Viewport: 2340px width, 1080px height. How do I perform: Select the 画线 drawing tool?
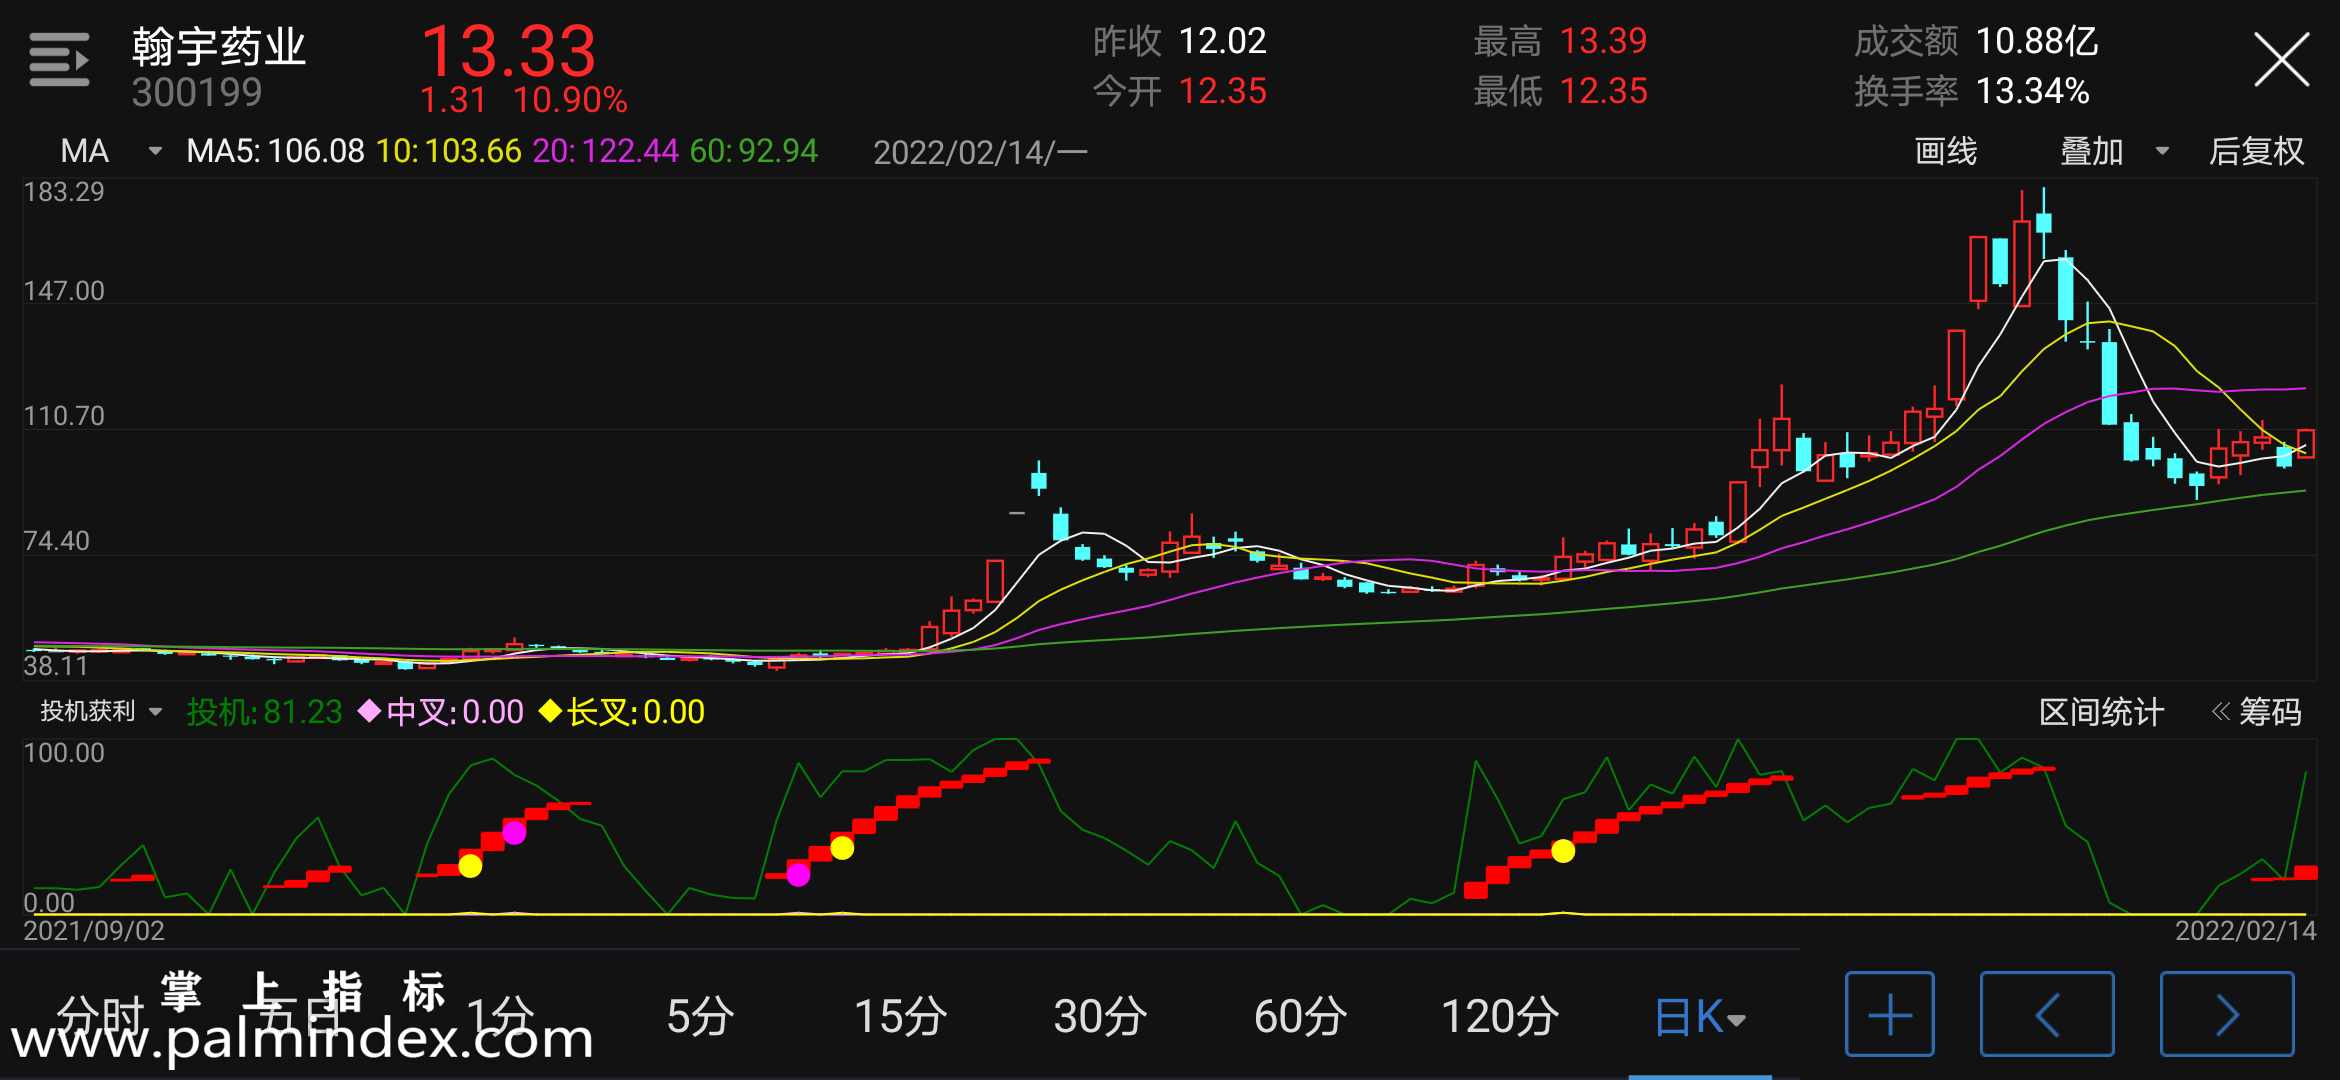pyautogui.click(x=1945, y=151)
